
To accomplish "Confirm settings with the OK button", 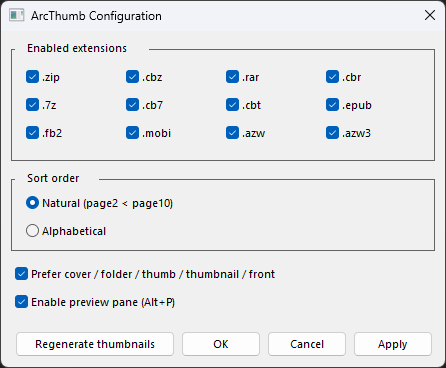I will coord(221,344).
